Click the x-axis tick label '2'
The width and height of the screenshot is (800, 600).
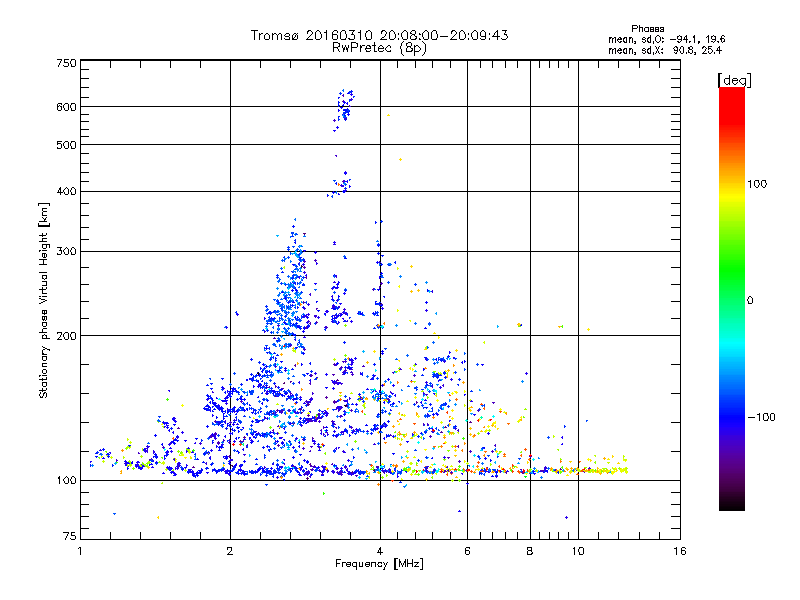tap(230, 551)
